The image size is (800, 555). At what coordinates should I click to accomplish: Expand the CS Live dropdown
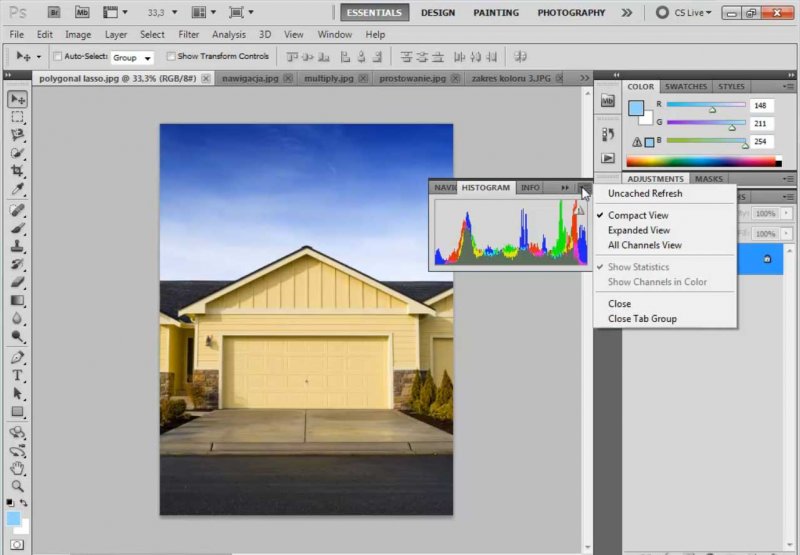click(x=688, y=13)
